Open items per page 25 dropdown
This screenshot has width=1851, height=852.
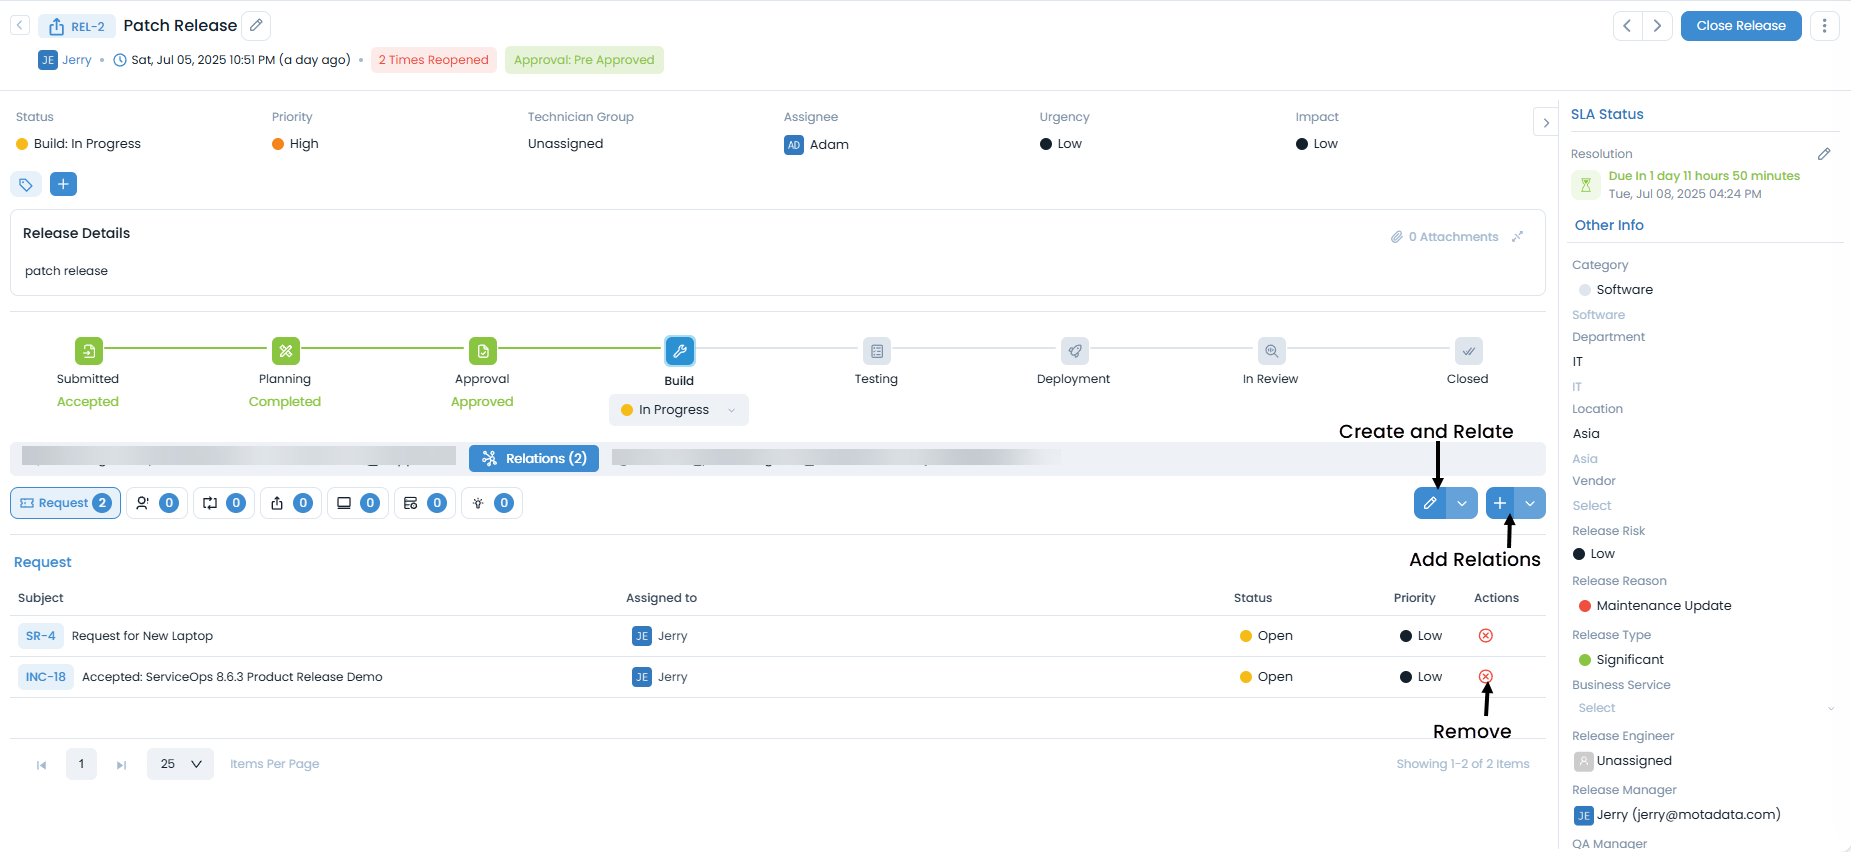click(x=180, y=764)
